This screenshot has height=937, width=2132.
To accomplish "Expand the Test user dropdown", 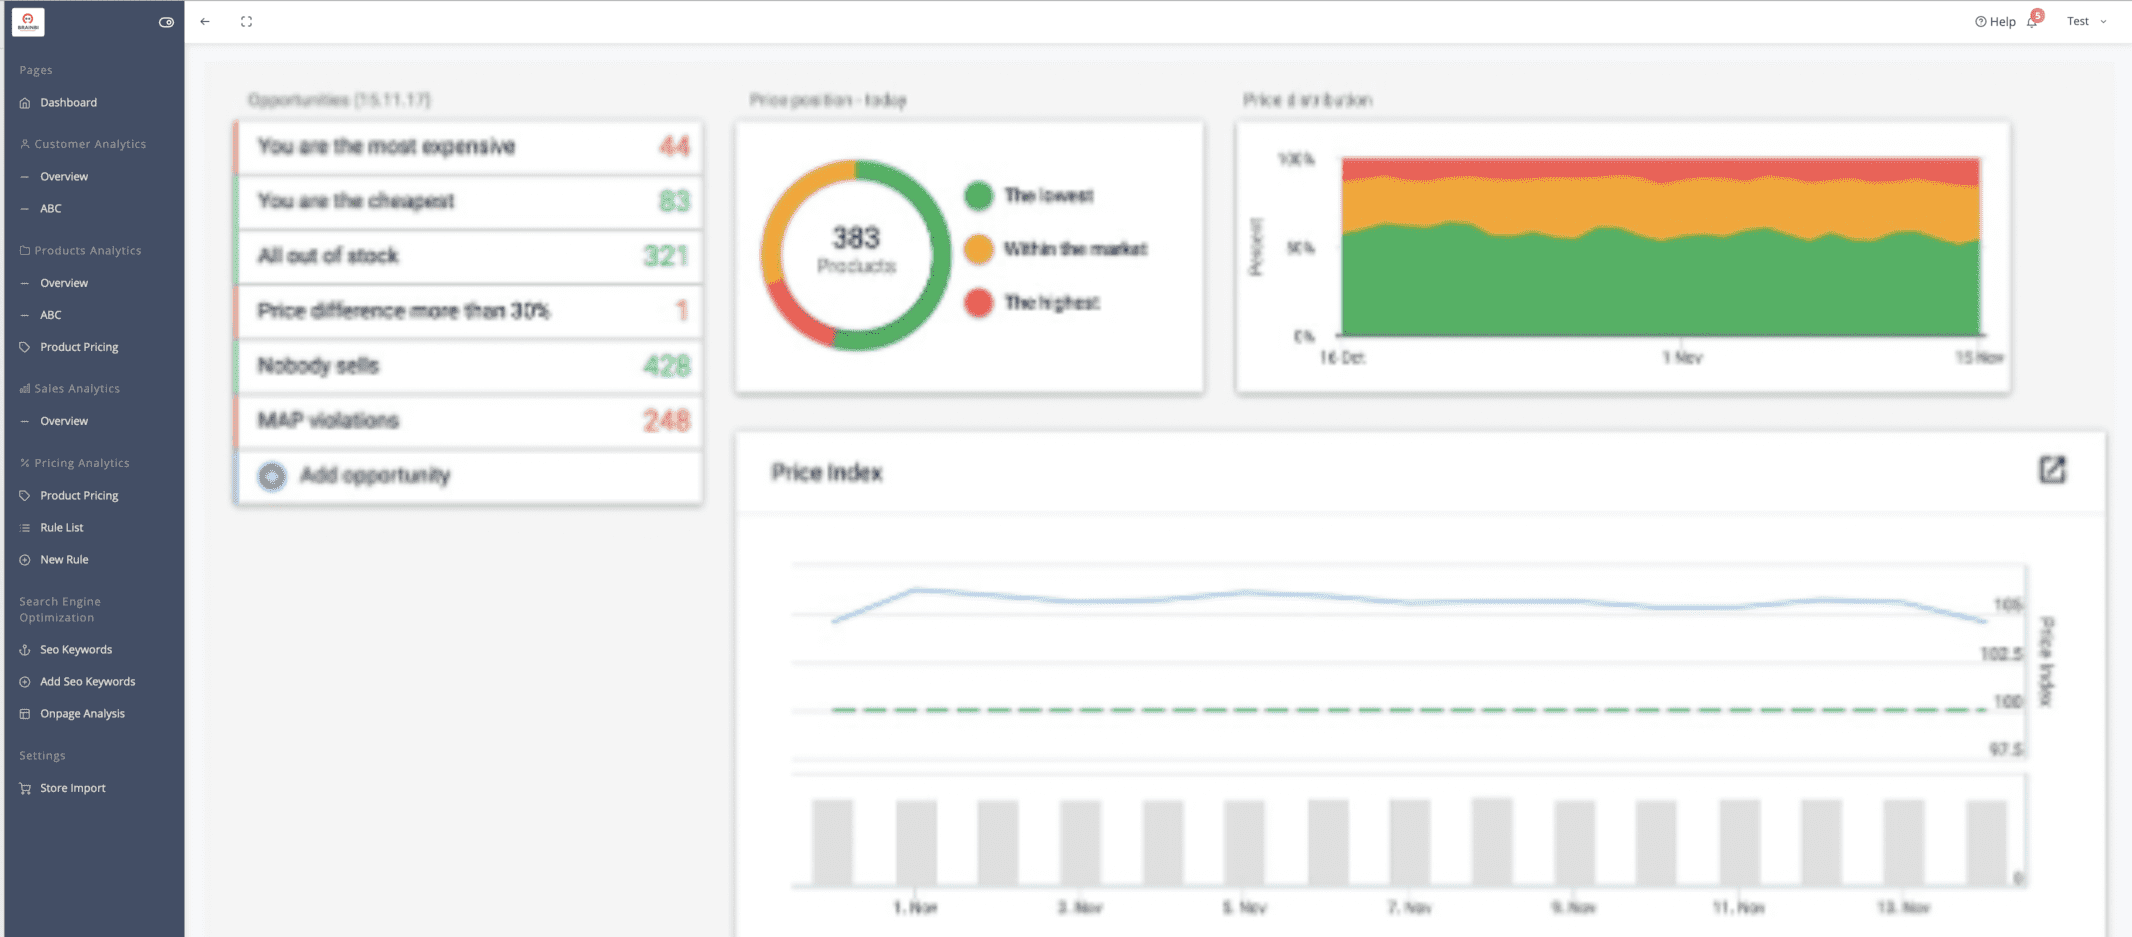I will [2087, 21].
